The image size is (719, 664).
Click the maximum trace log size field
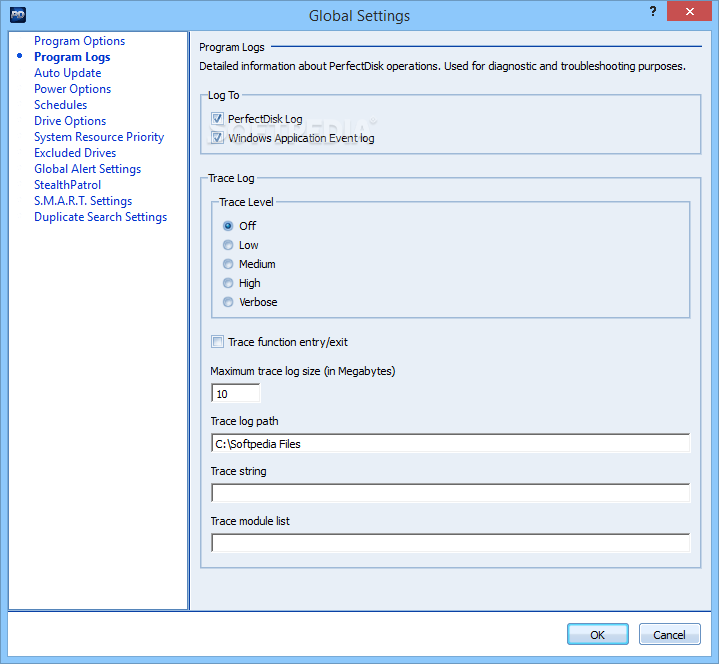tap(236, 393)
